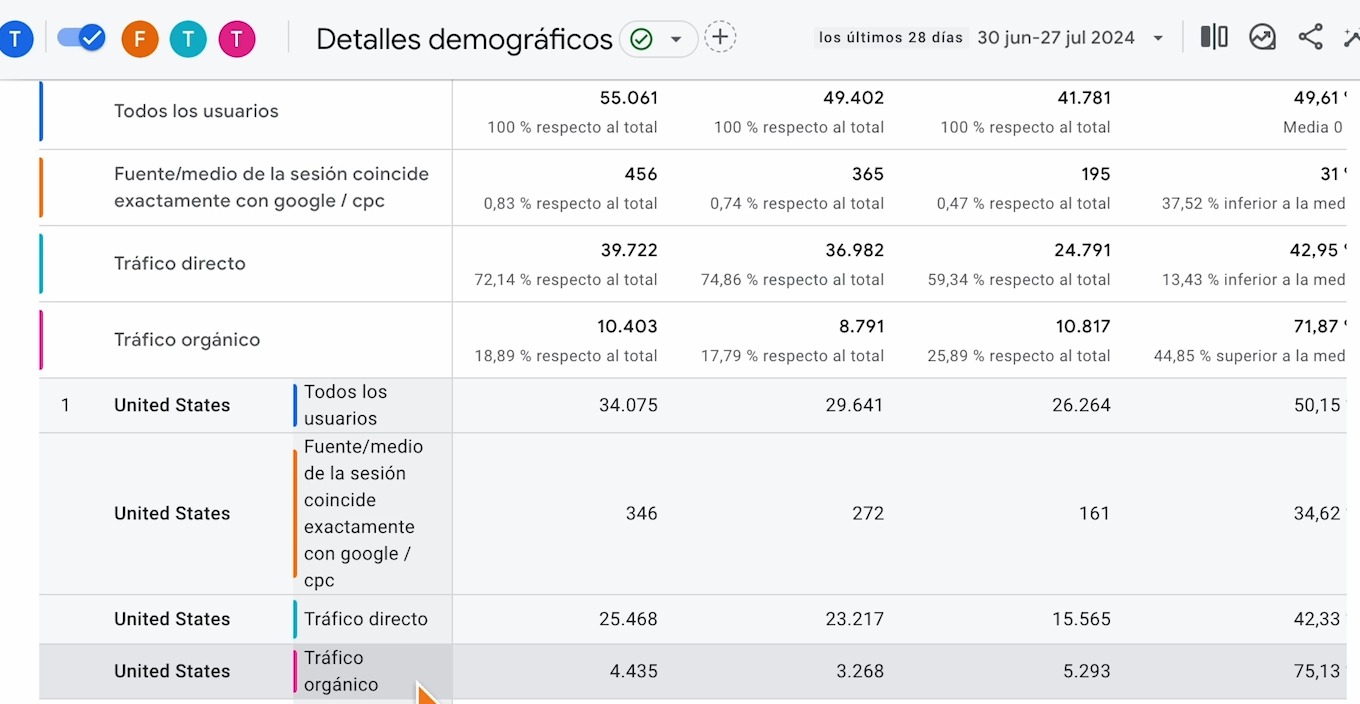
Task: Click the direct traffic value 24.791
Action: [x=1082, y=250]
